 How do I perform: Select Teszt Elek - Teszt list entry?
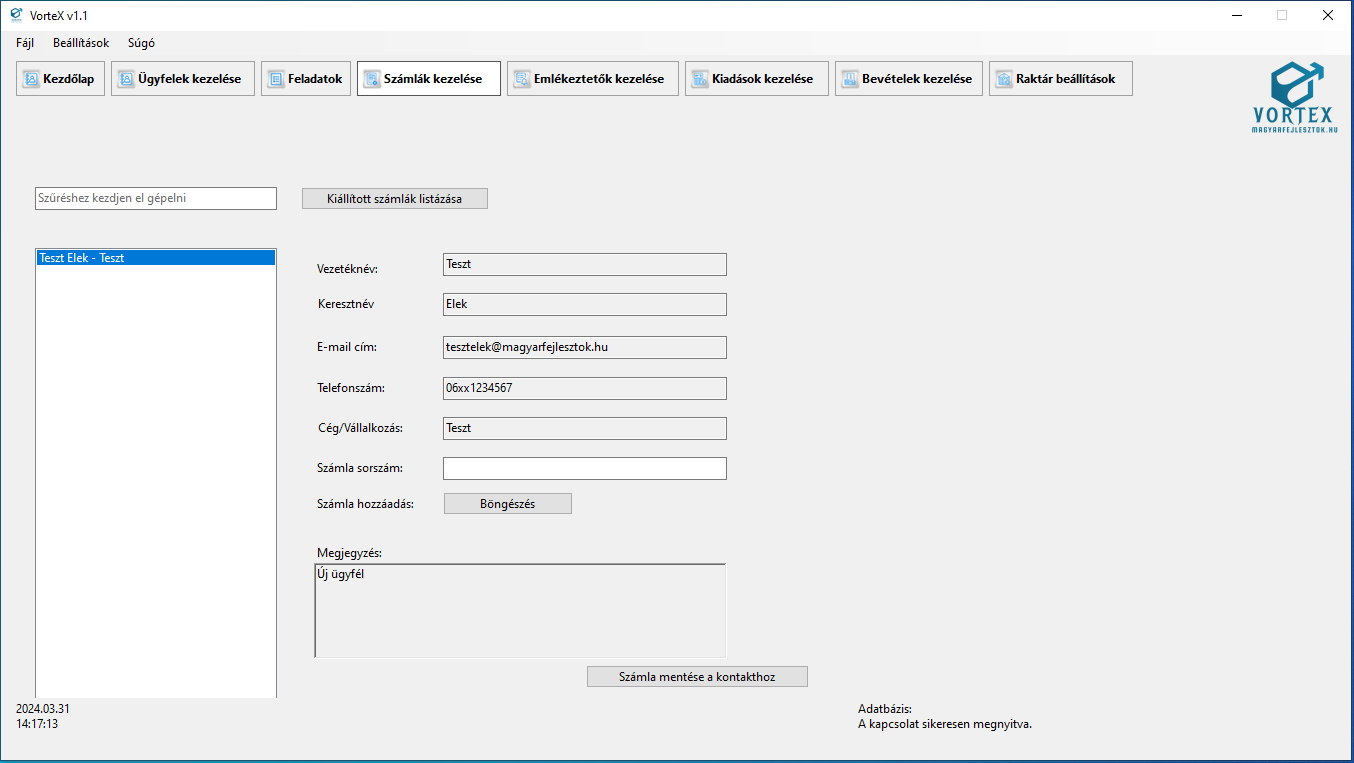pos(155,258)
